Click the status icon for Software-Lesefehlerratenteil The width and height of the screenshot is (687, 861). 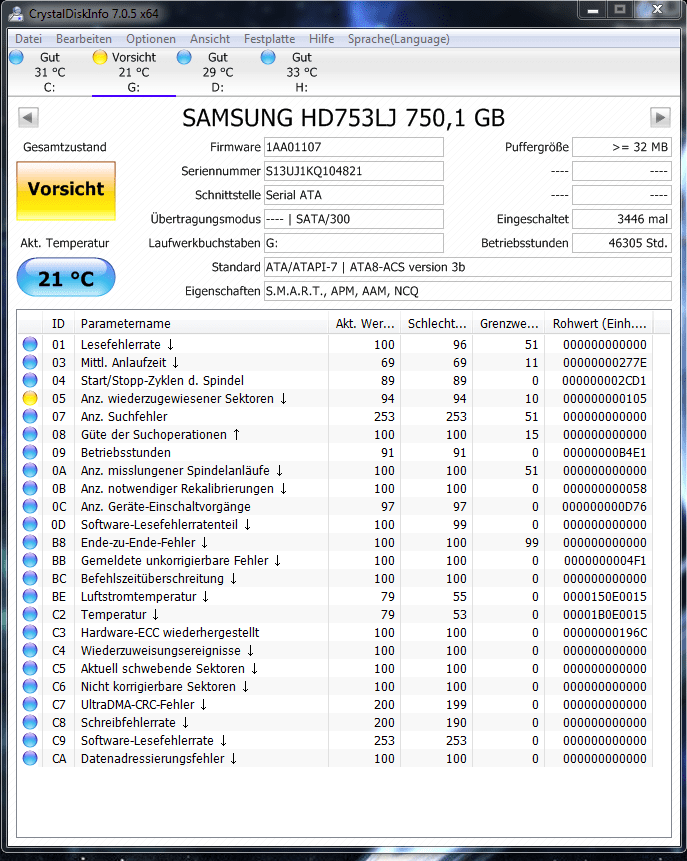[x=30, y=524]
